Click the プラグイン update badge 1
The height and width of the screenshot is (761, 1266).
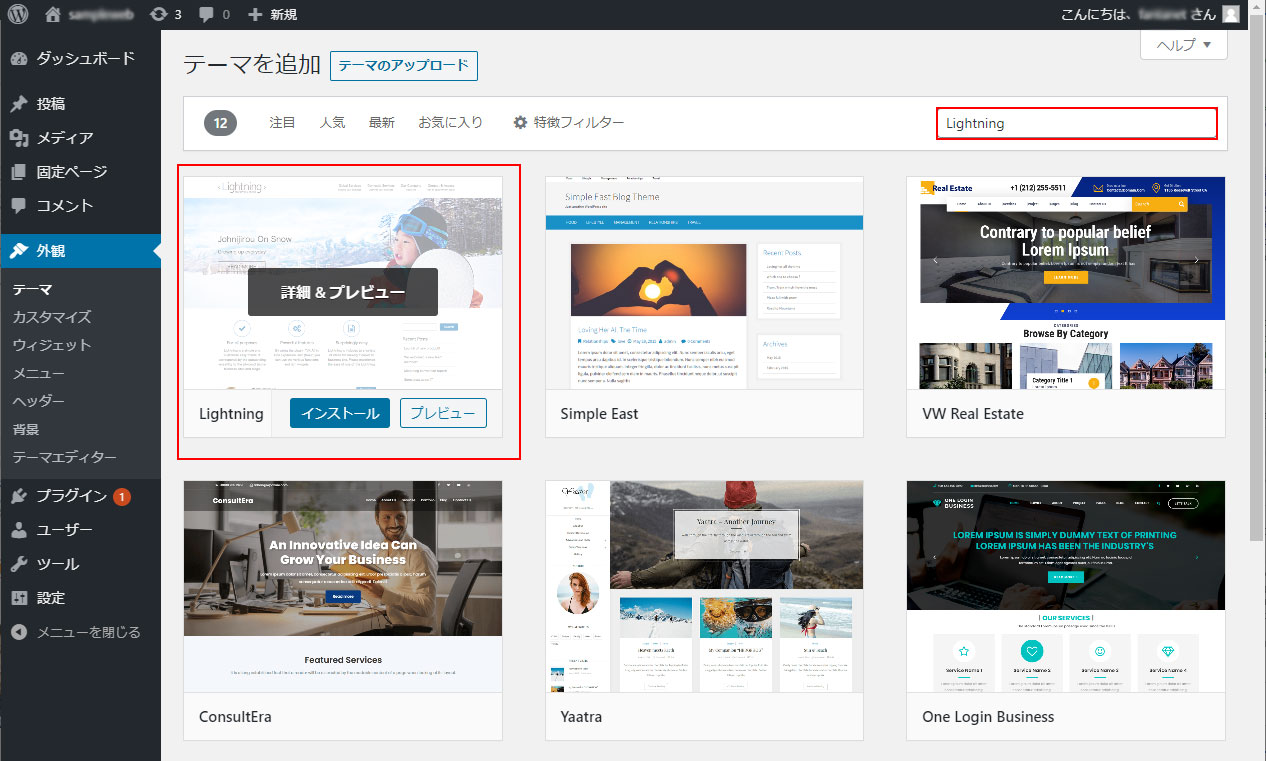(x=121, y=496)
